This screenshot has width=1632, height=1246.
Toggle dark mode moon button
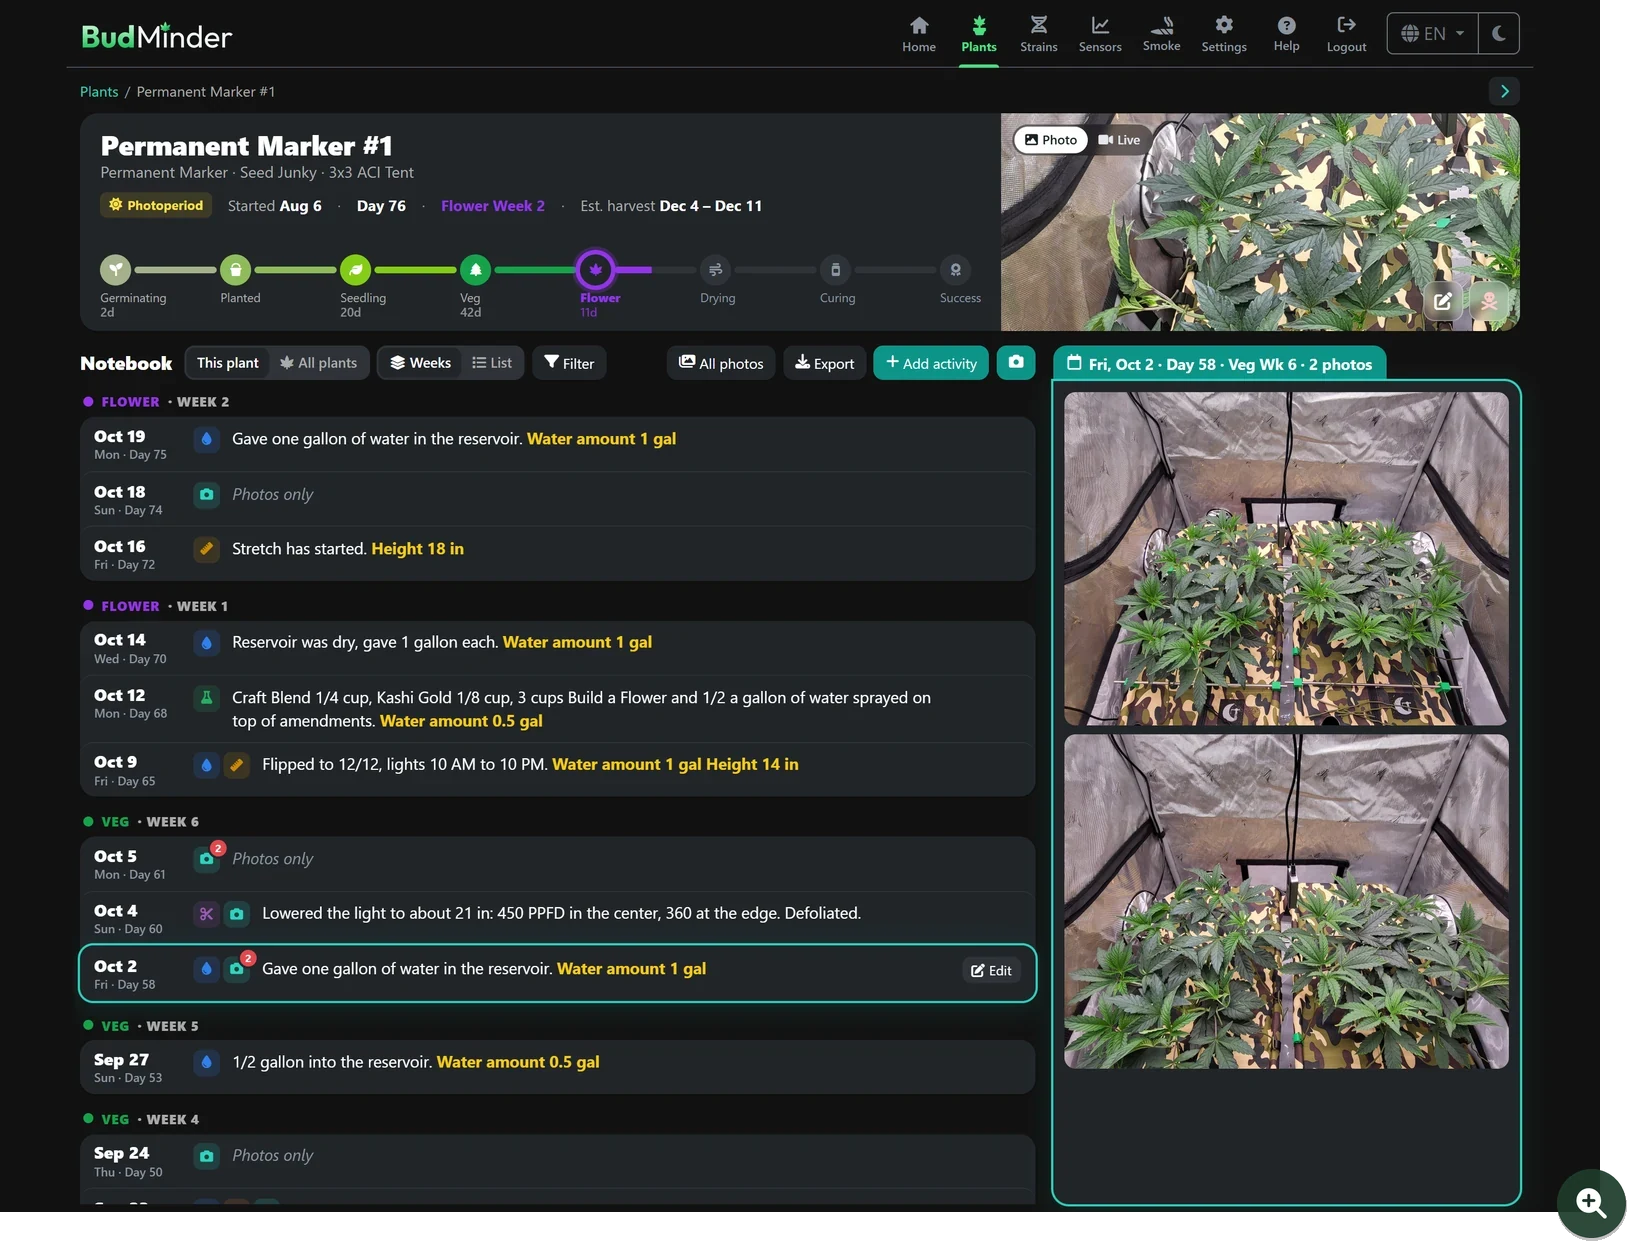1498,33
